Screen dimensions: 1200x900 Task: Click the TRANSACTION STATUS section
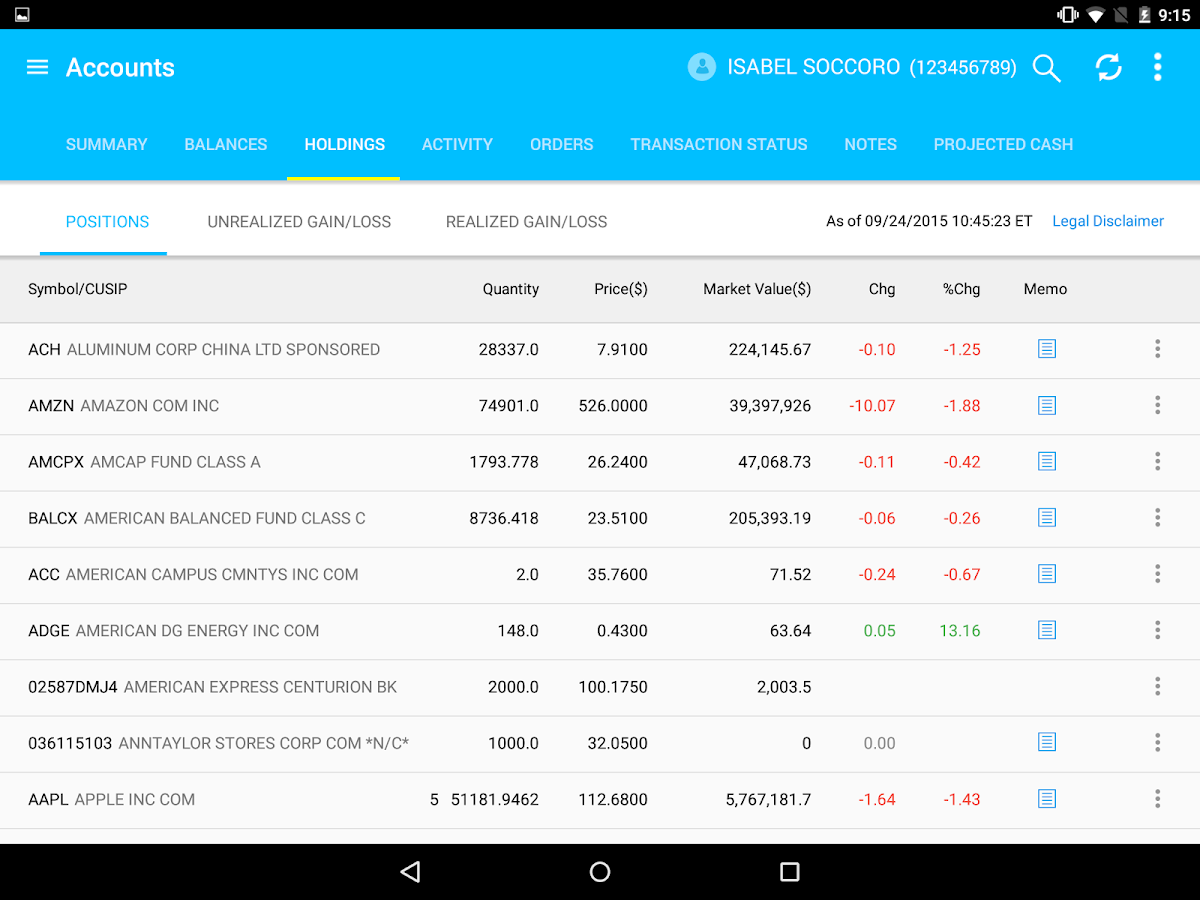pos(718,144)
